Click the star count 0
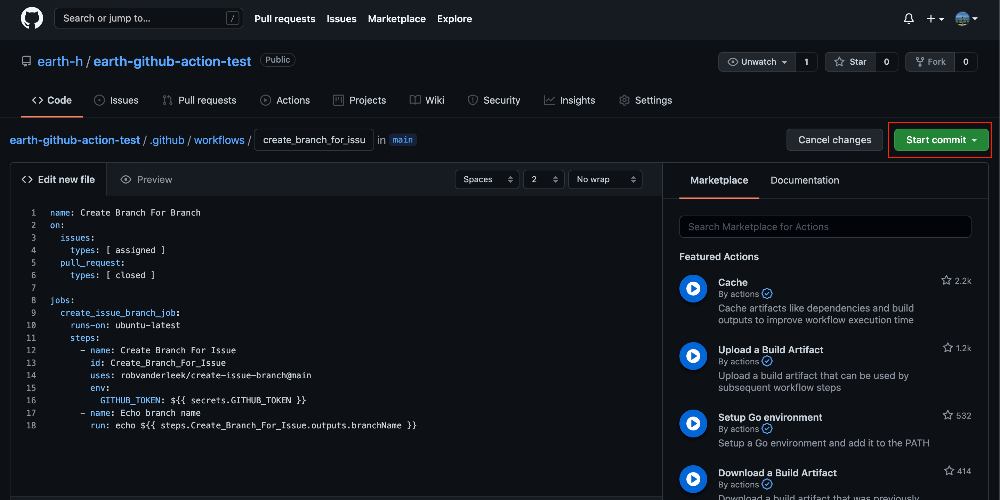This screenshot has height=500, width=1000. coord(886,62)
